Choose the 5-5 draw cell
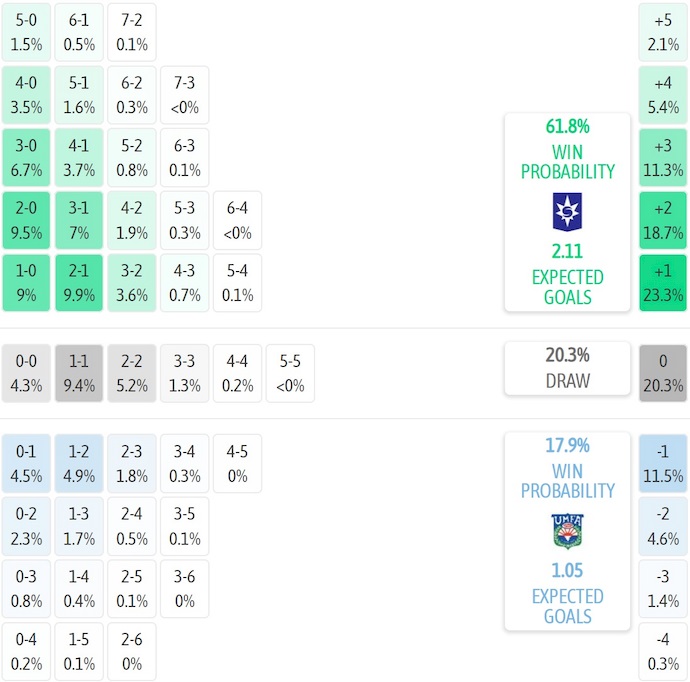This screenshot has width=690, height=682. point(289,374)
